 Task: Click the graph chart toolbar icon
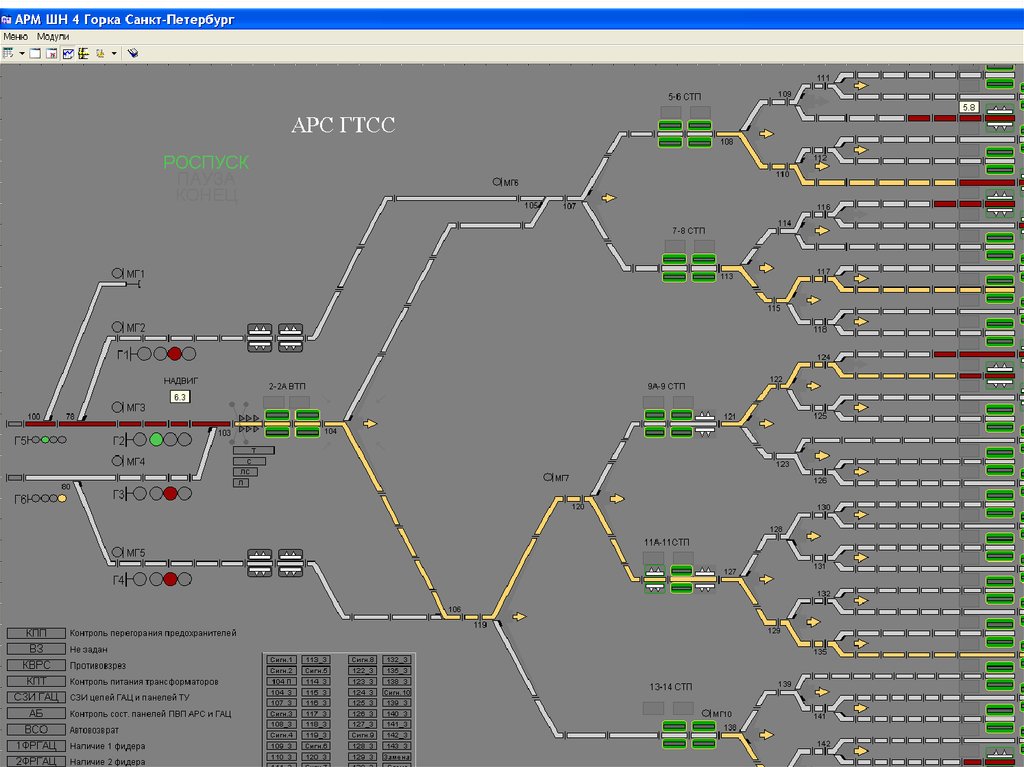pyautogui.click(x=68, y=53)
